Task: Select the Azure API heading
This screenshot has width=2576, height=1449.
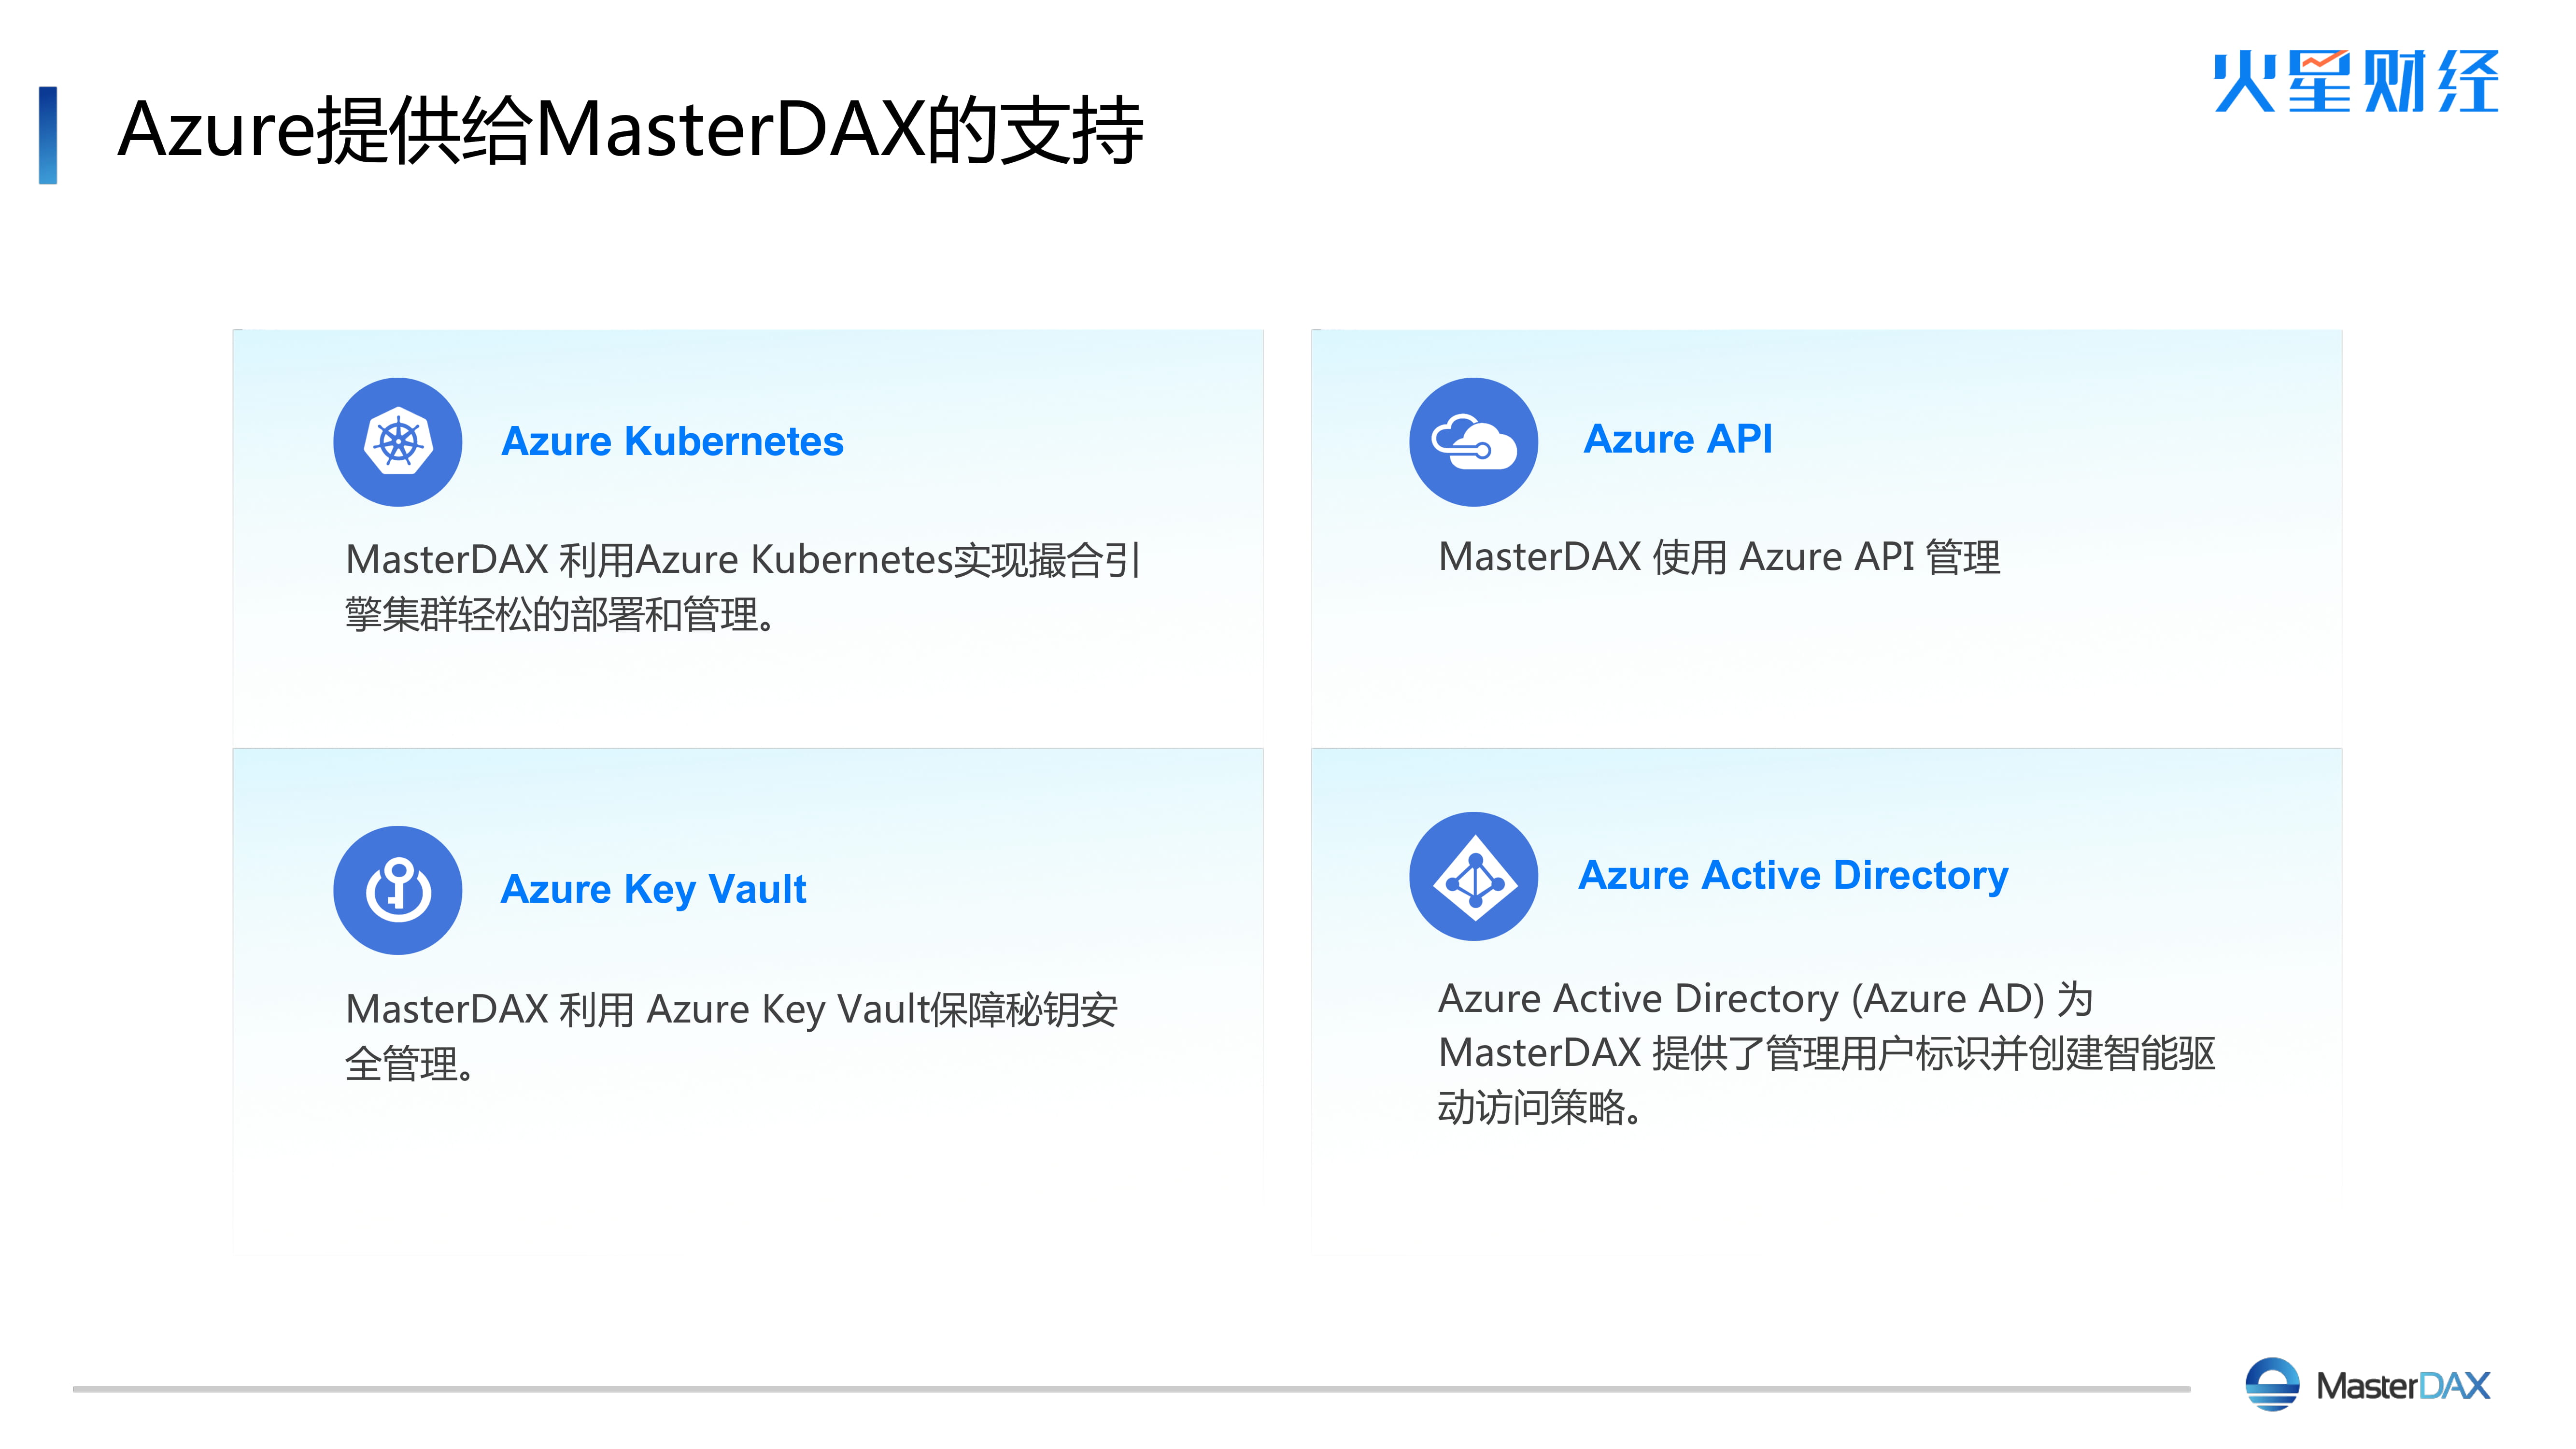Action: [1678, 439]
